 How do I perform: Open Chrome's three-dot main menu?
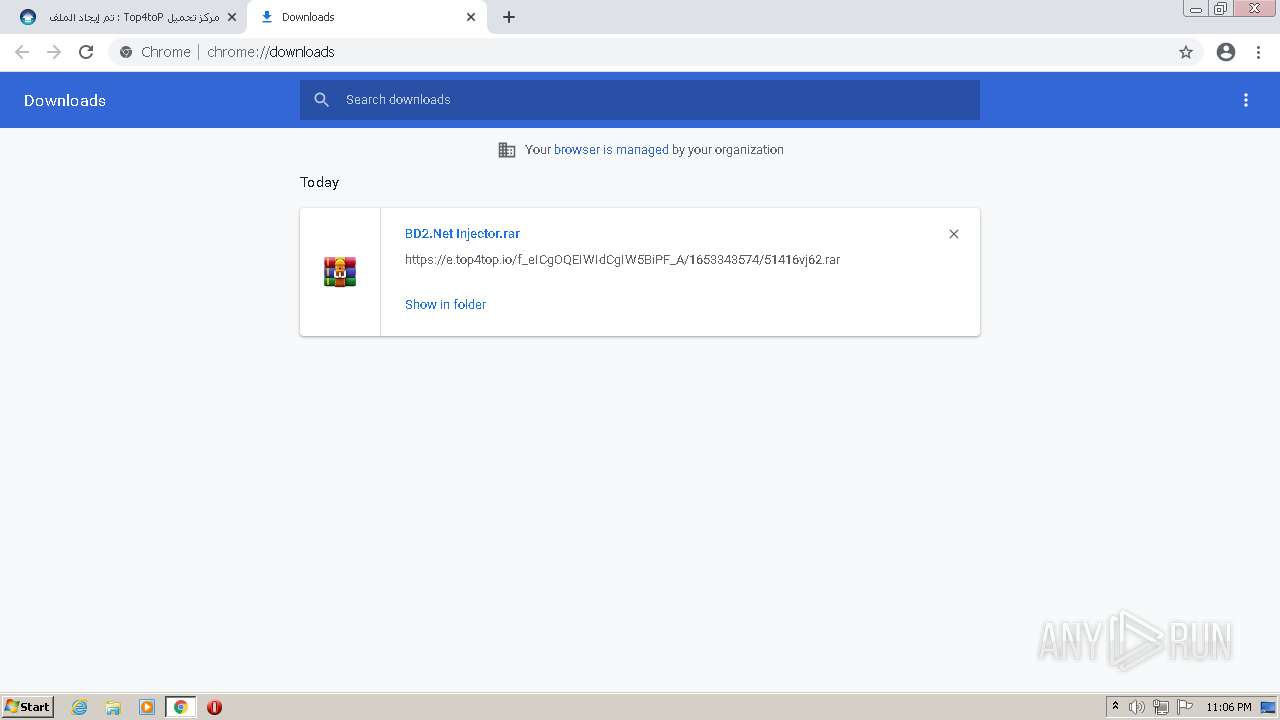1259,52
